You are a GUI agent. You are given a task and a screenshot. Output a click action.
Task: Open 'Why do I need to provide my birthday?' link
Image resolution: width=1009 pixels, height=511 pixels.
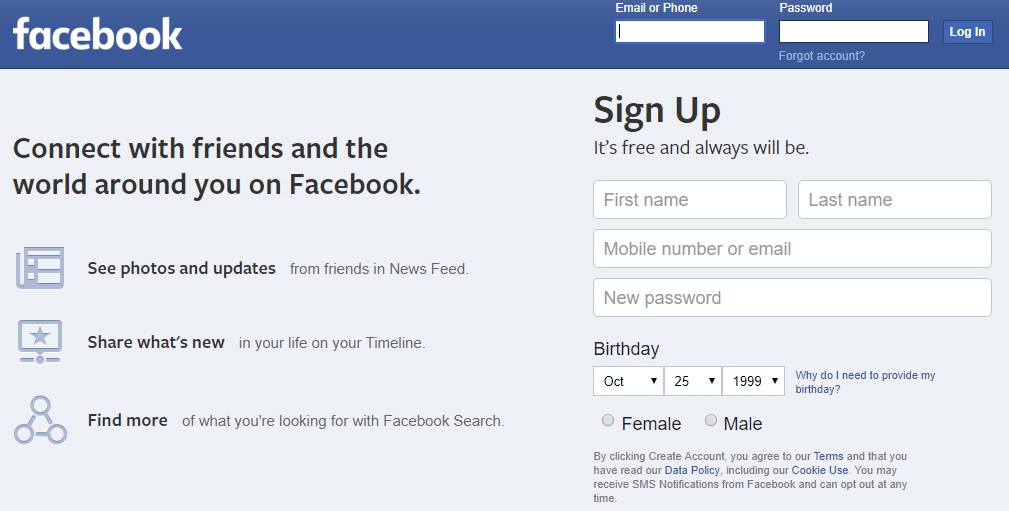click(865, 382)
